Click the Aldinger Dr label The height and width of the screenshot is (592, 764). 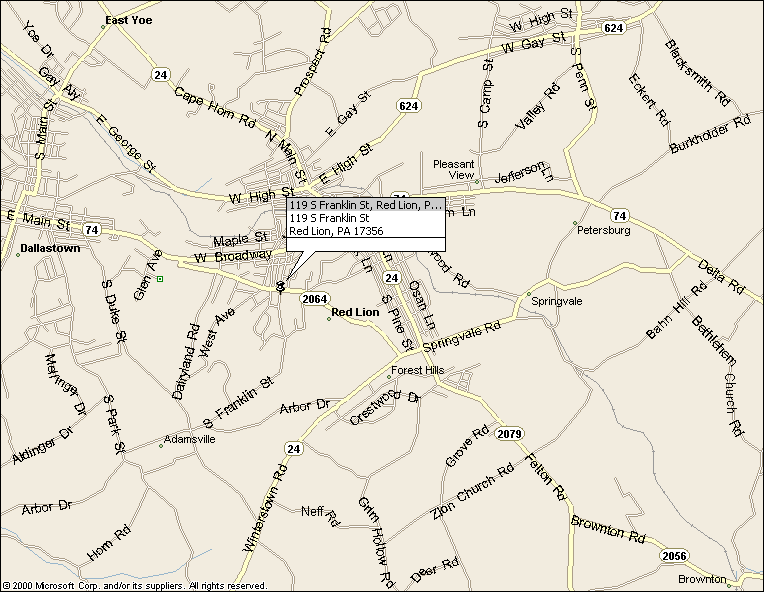pyautogui.click(x=42, y=446)
